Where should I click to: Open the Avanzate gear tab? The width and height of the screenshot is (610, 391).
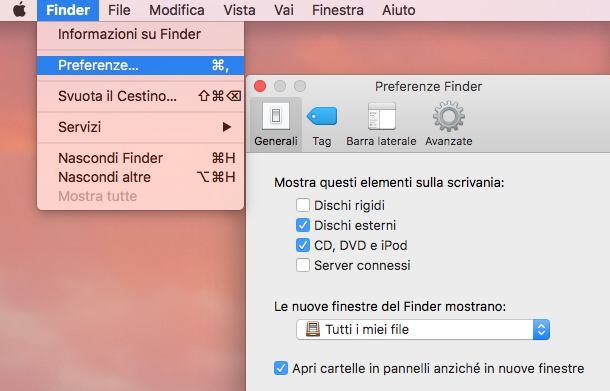click(449, 124)
